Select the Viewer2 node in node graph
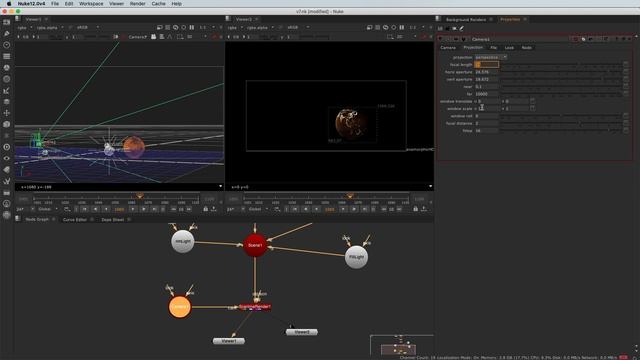The image size is (640, 360). (x=302, y=332)
